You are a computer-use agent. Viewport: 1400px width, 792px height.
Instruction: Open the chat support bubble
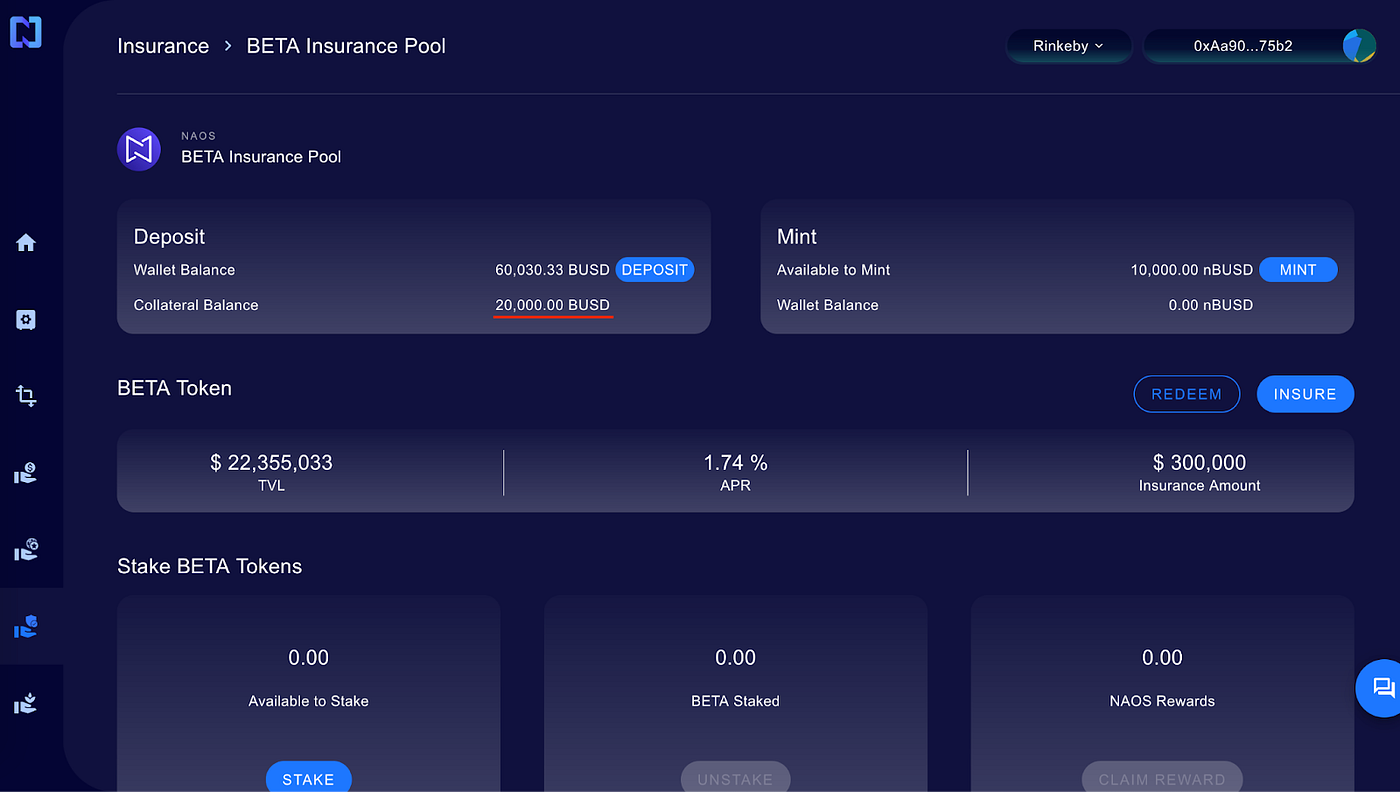(1383, 687)
